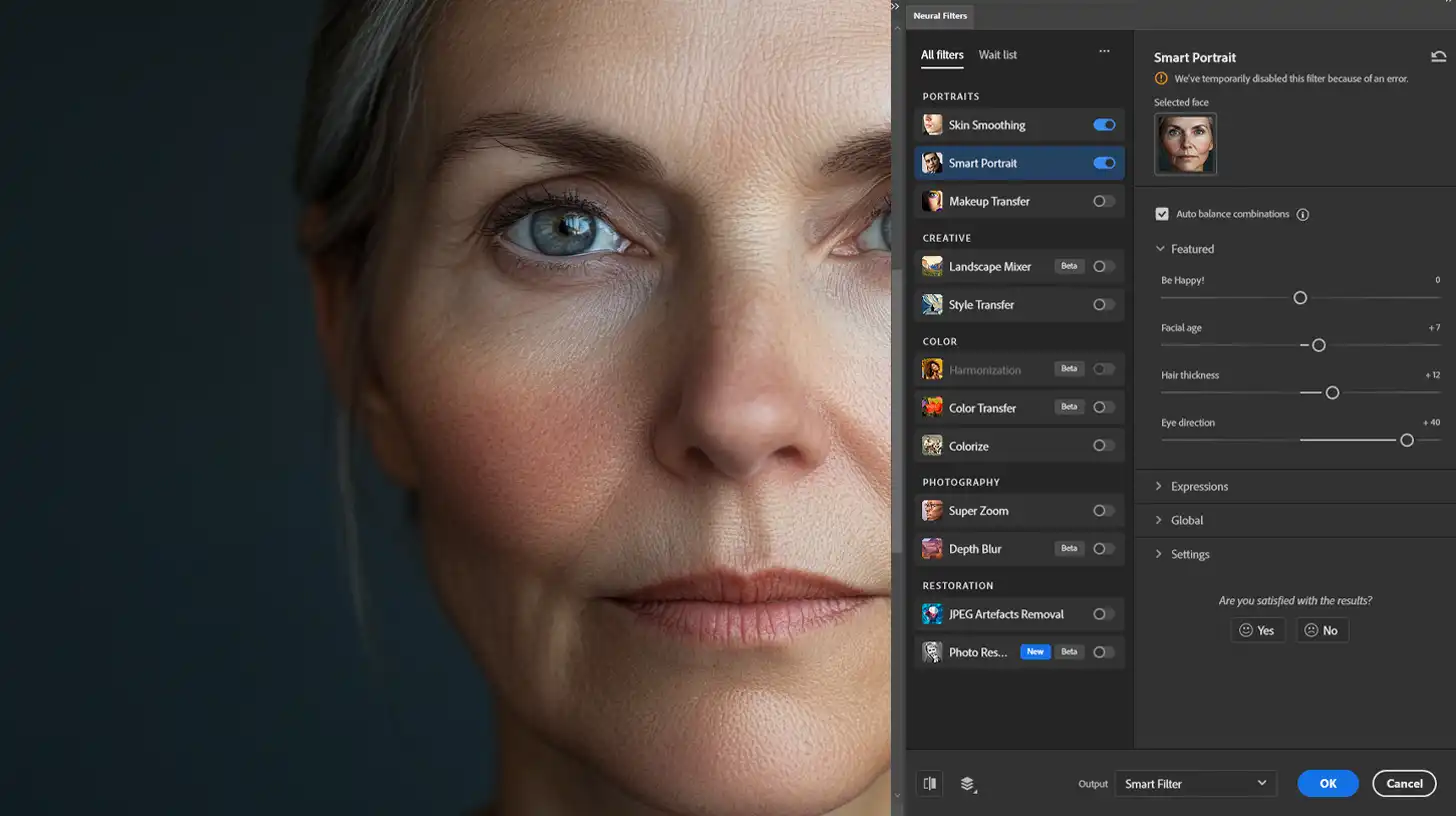Screen dimensions: 1456x816
Task: Click the Skin Smoothing filter icon
Action: 932,125
